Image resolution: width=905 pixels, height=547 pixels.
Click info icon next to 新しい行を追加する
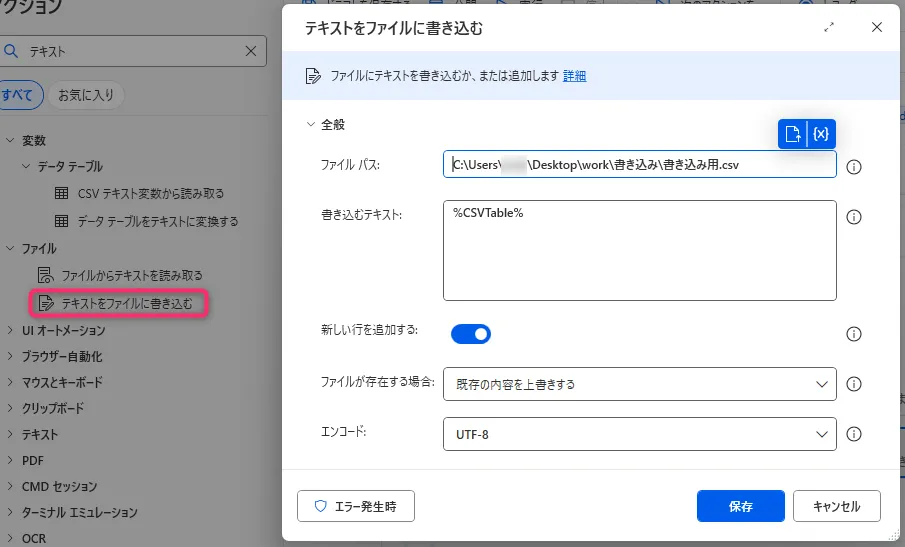point(854,334)
